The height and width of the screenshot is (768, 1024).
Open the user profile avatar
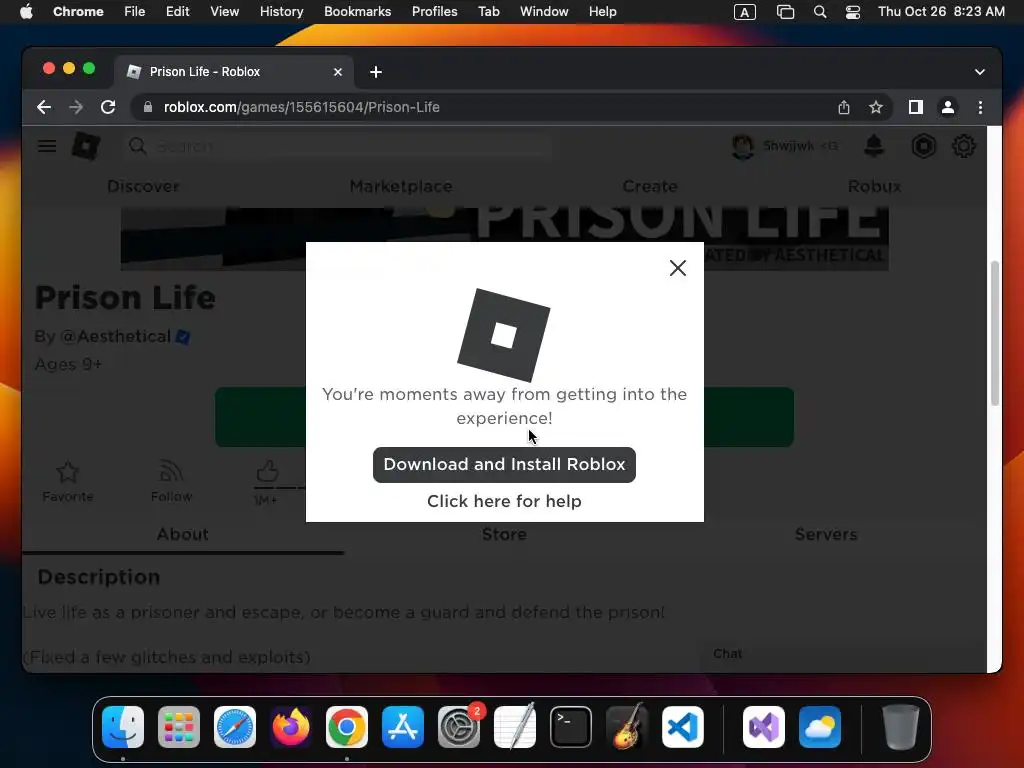[x=743, y=146]
